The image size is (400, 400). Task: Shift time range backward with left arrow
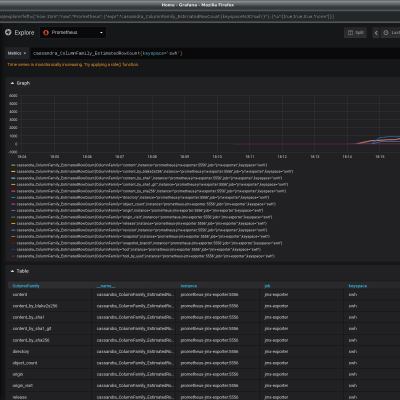point(376,33)
